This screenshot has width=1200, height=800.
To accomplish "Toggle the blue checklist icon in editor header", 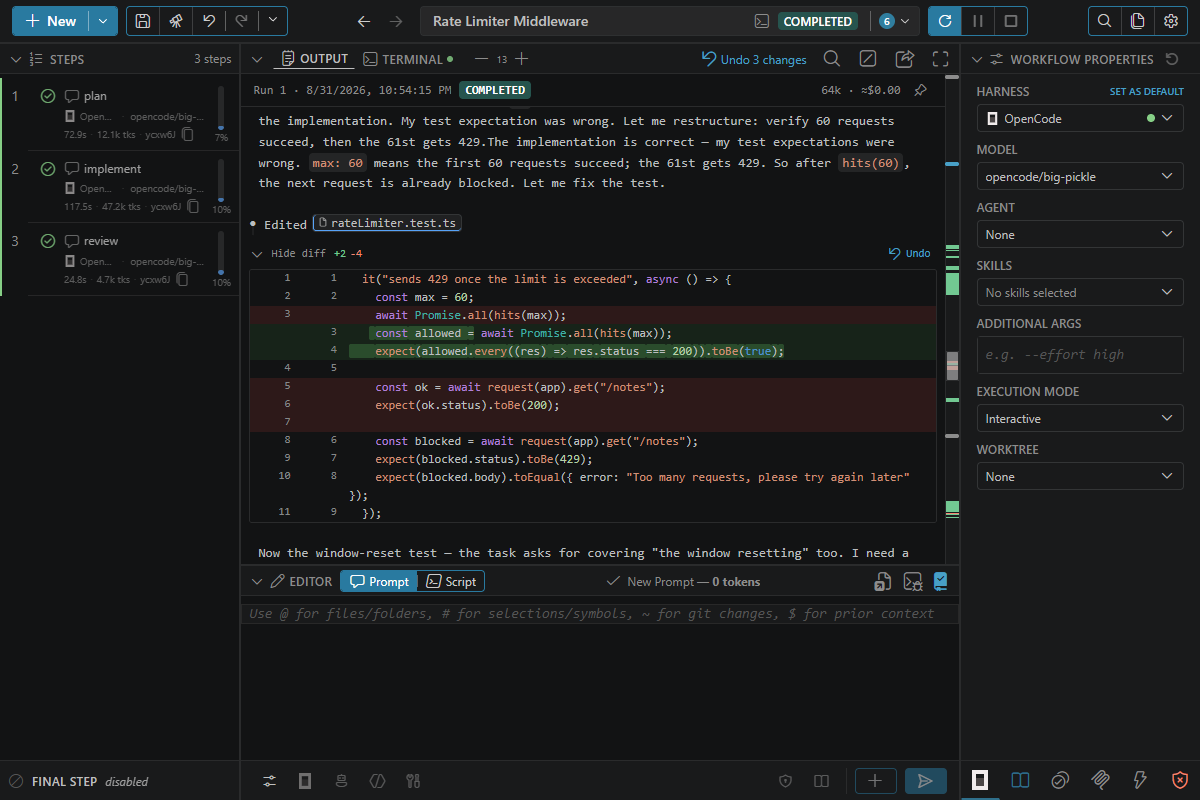I will (x=940, y=581).
